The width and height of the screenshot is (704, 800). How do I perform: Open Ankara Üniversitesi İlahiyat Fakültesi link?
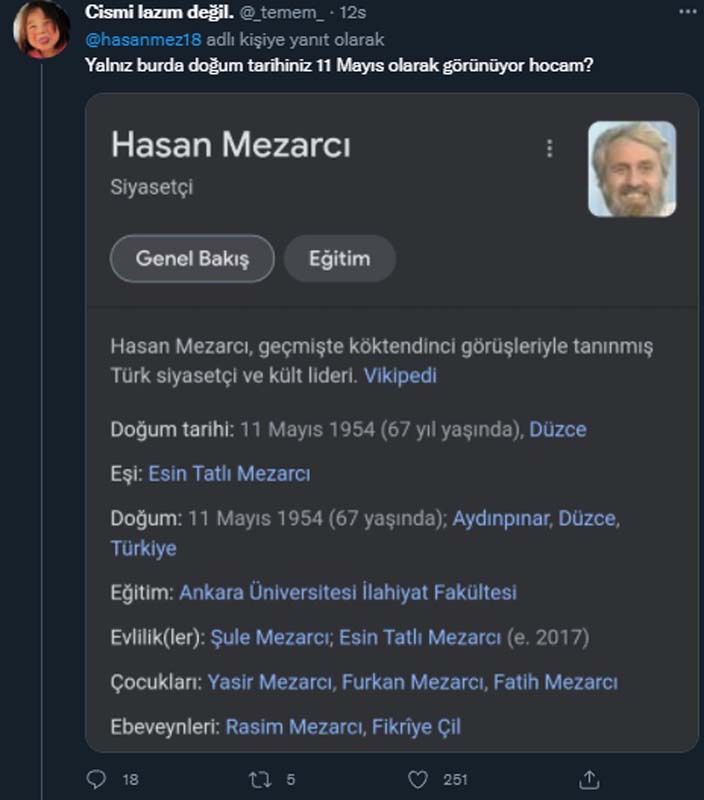click(349, 591)
